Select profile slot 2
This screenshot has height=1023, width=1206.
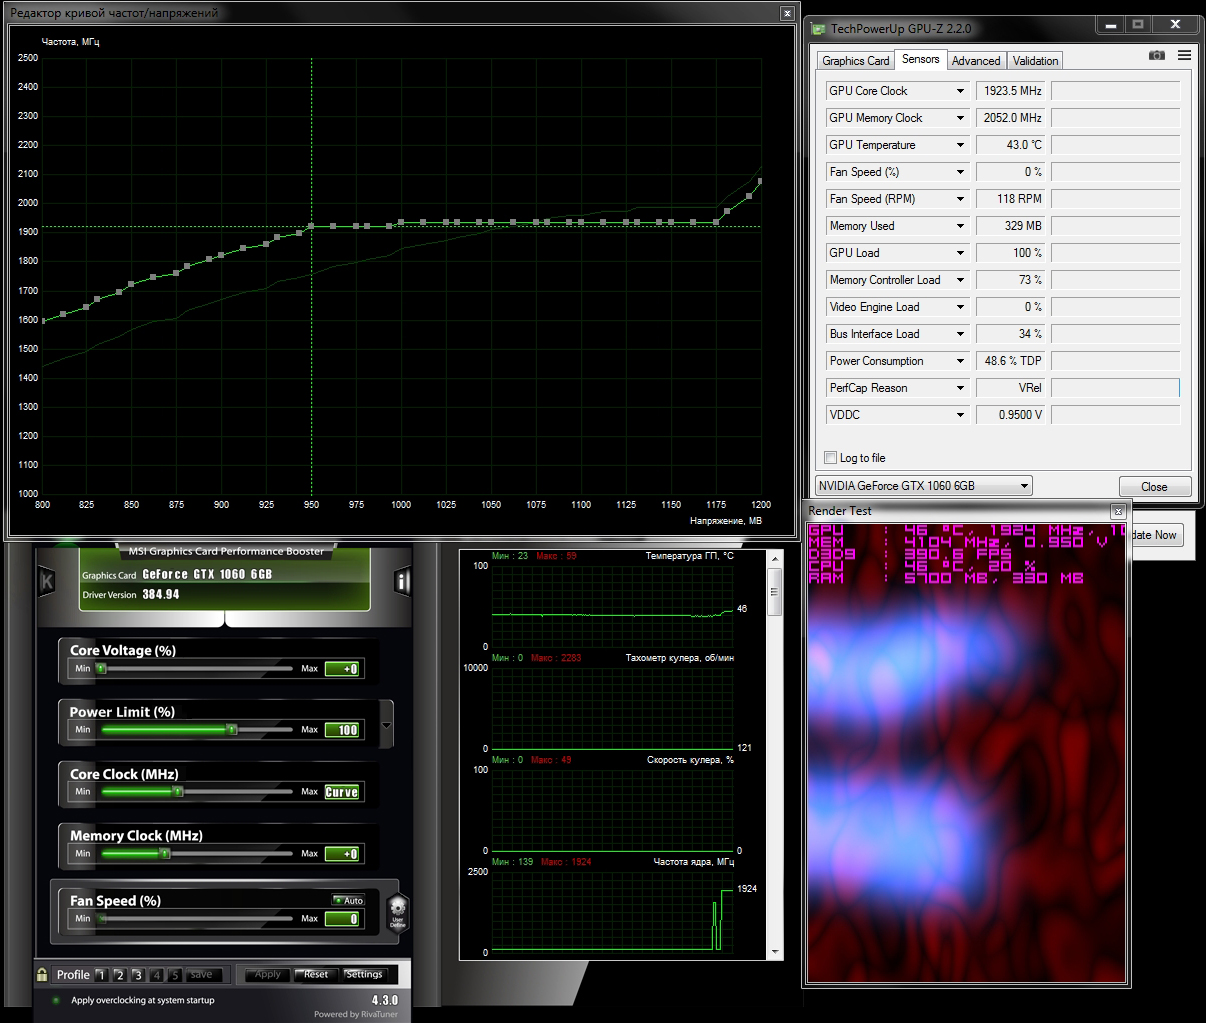[120, 975]
